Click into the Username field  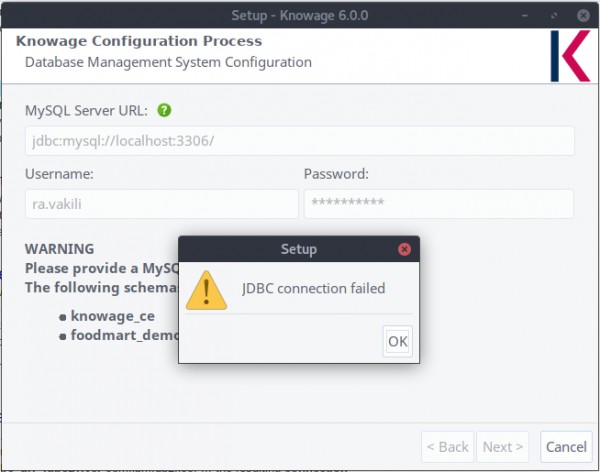coord(161,204)
